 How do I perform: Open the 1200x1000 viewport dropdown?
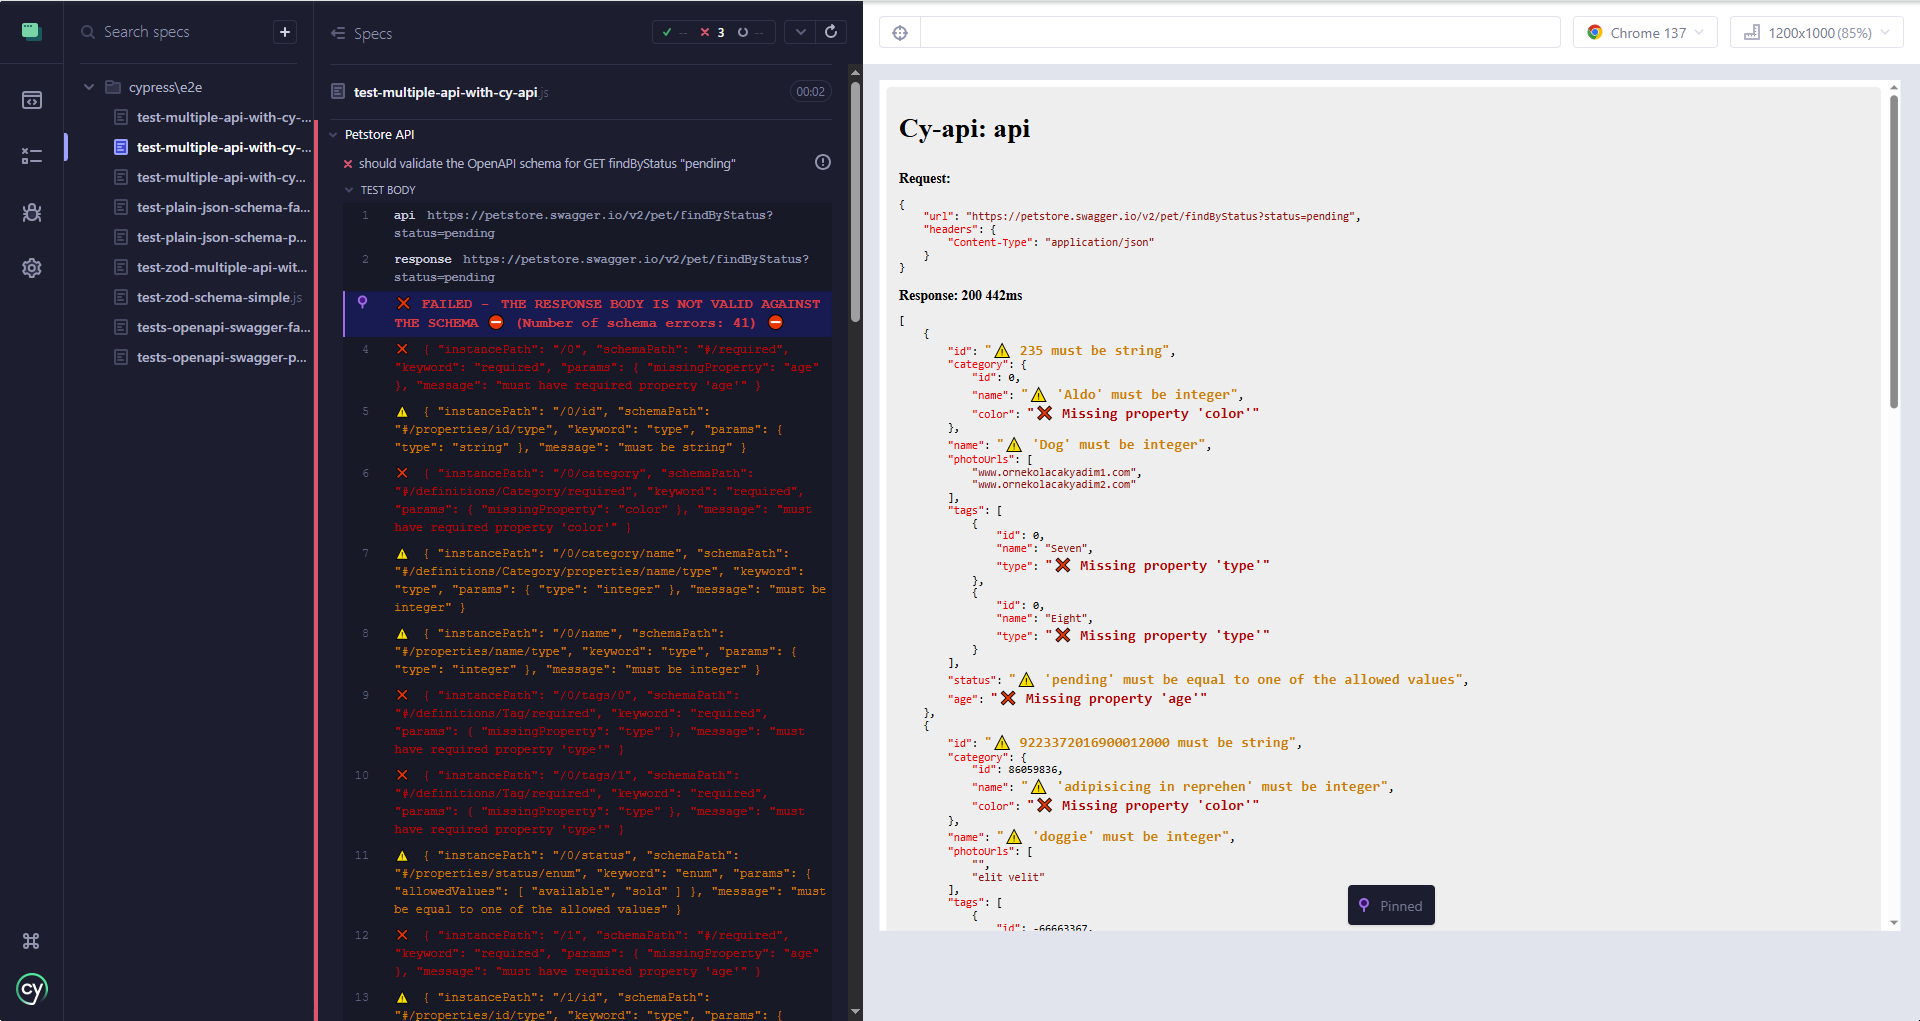click(1816, 33)
